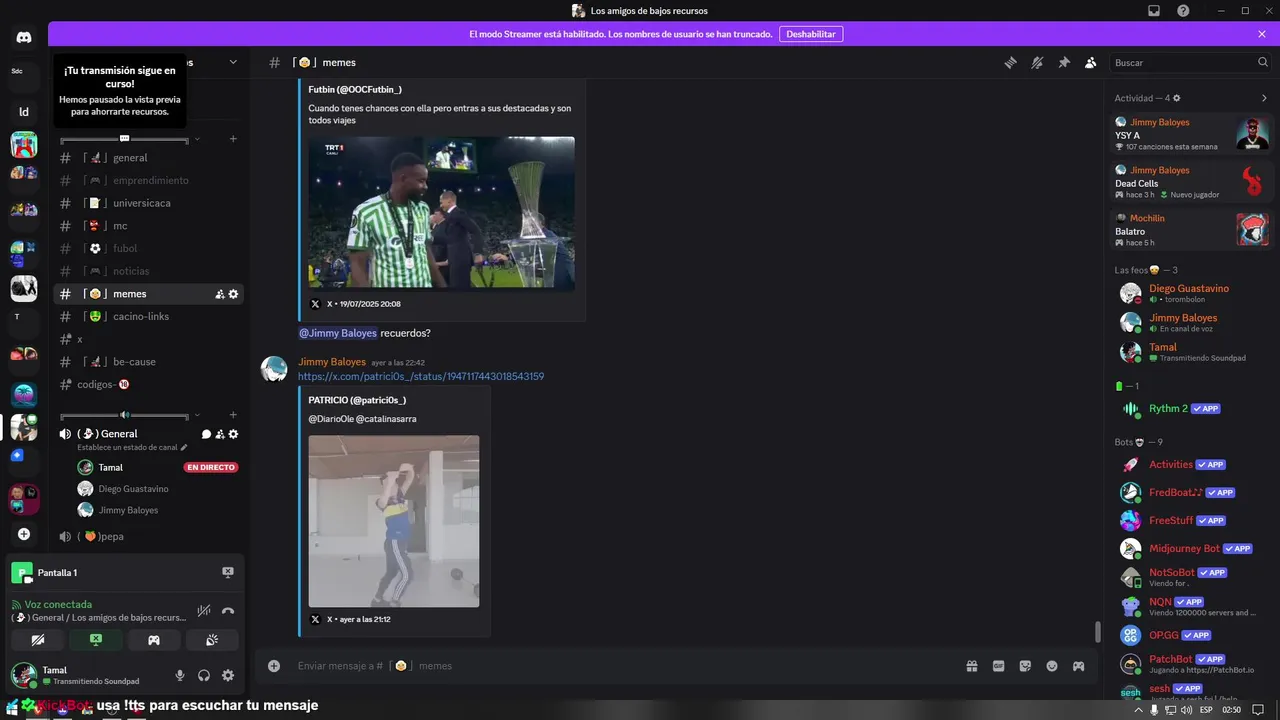
Task: Open the PATRICIO tweet video thumbnail
Action: coord(394,521)
